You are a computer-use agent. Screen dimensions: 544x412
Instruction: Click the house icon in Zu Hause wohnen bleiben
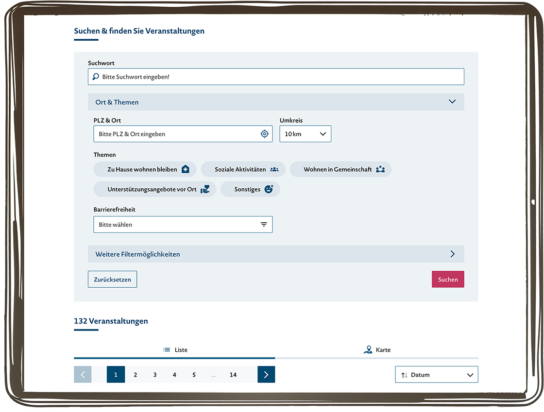(186, 169)
